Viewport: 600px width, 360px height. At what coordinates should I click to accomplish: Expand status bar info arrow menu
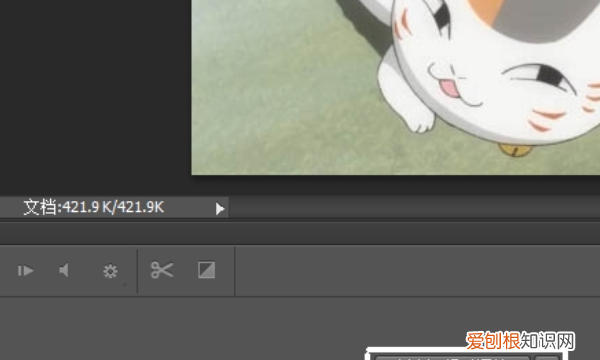[x=220, y=209]
